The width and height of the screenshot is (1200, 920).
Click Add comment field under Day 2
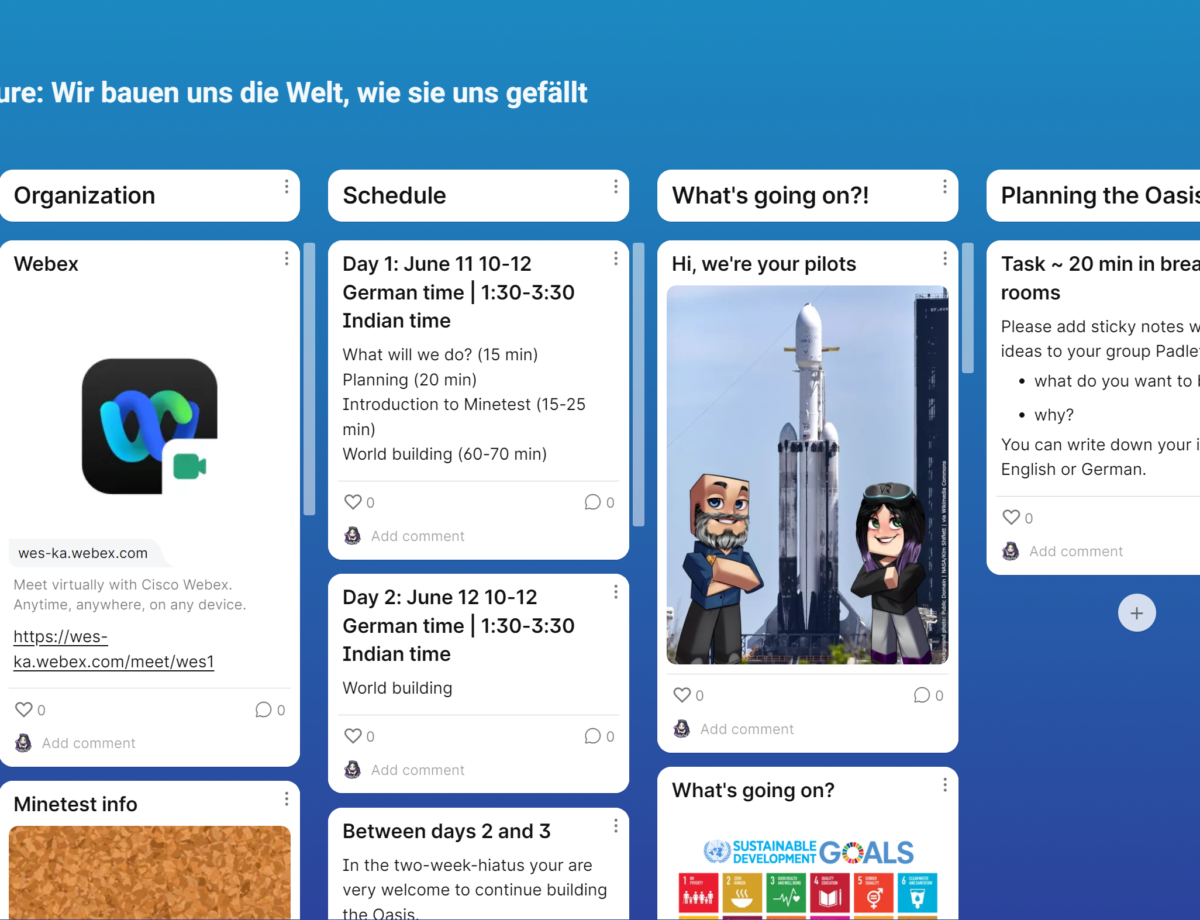coord(418,770)
